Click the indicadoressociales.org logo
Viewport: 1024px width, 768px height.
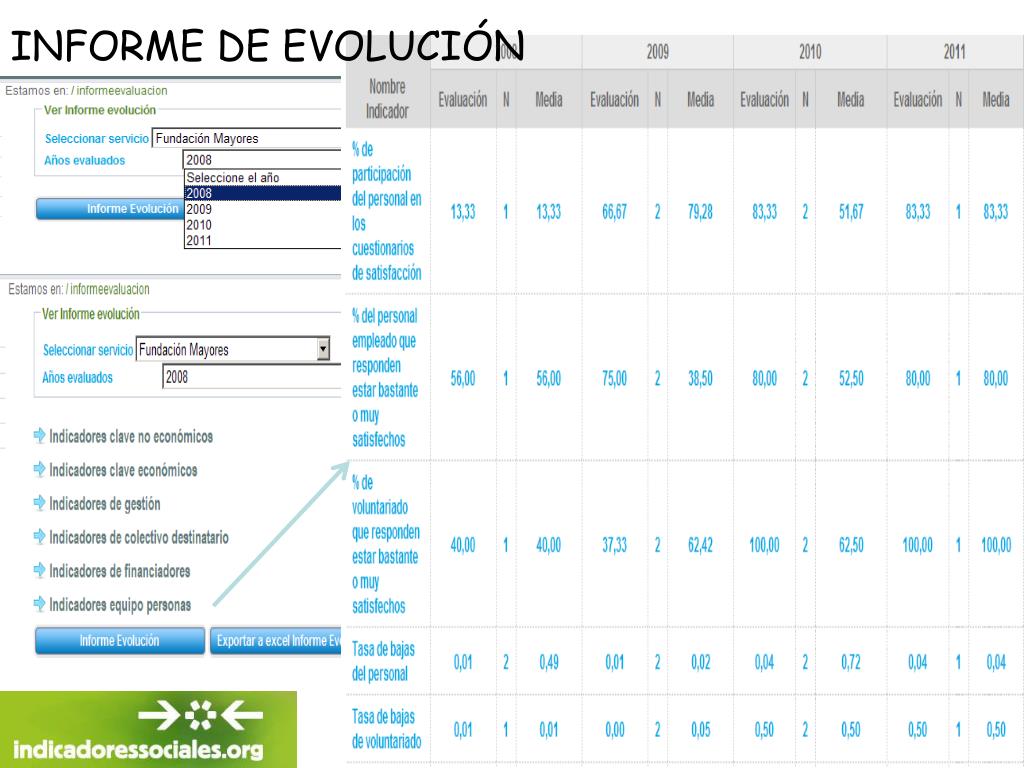[x=148, y=729]
